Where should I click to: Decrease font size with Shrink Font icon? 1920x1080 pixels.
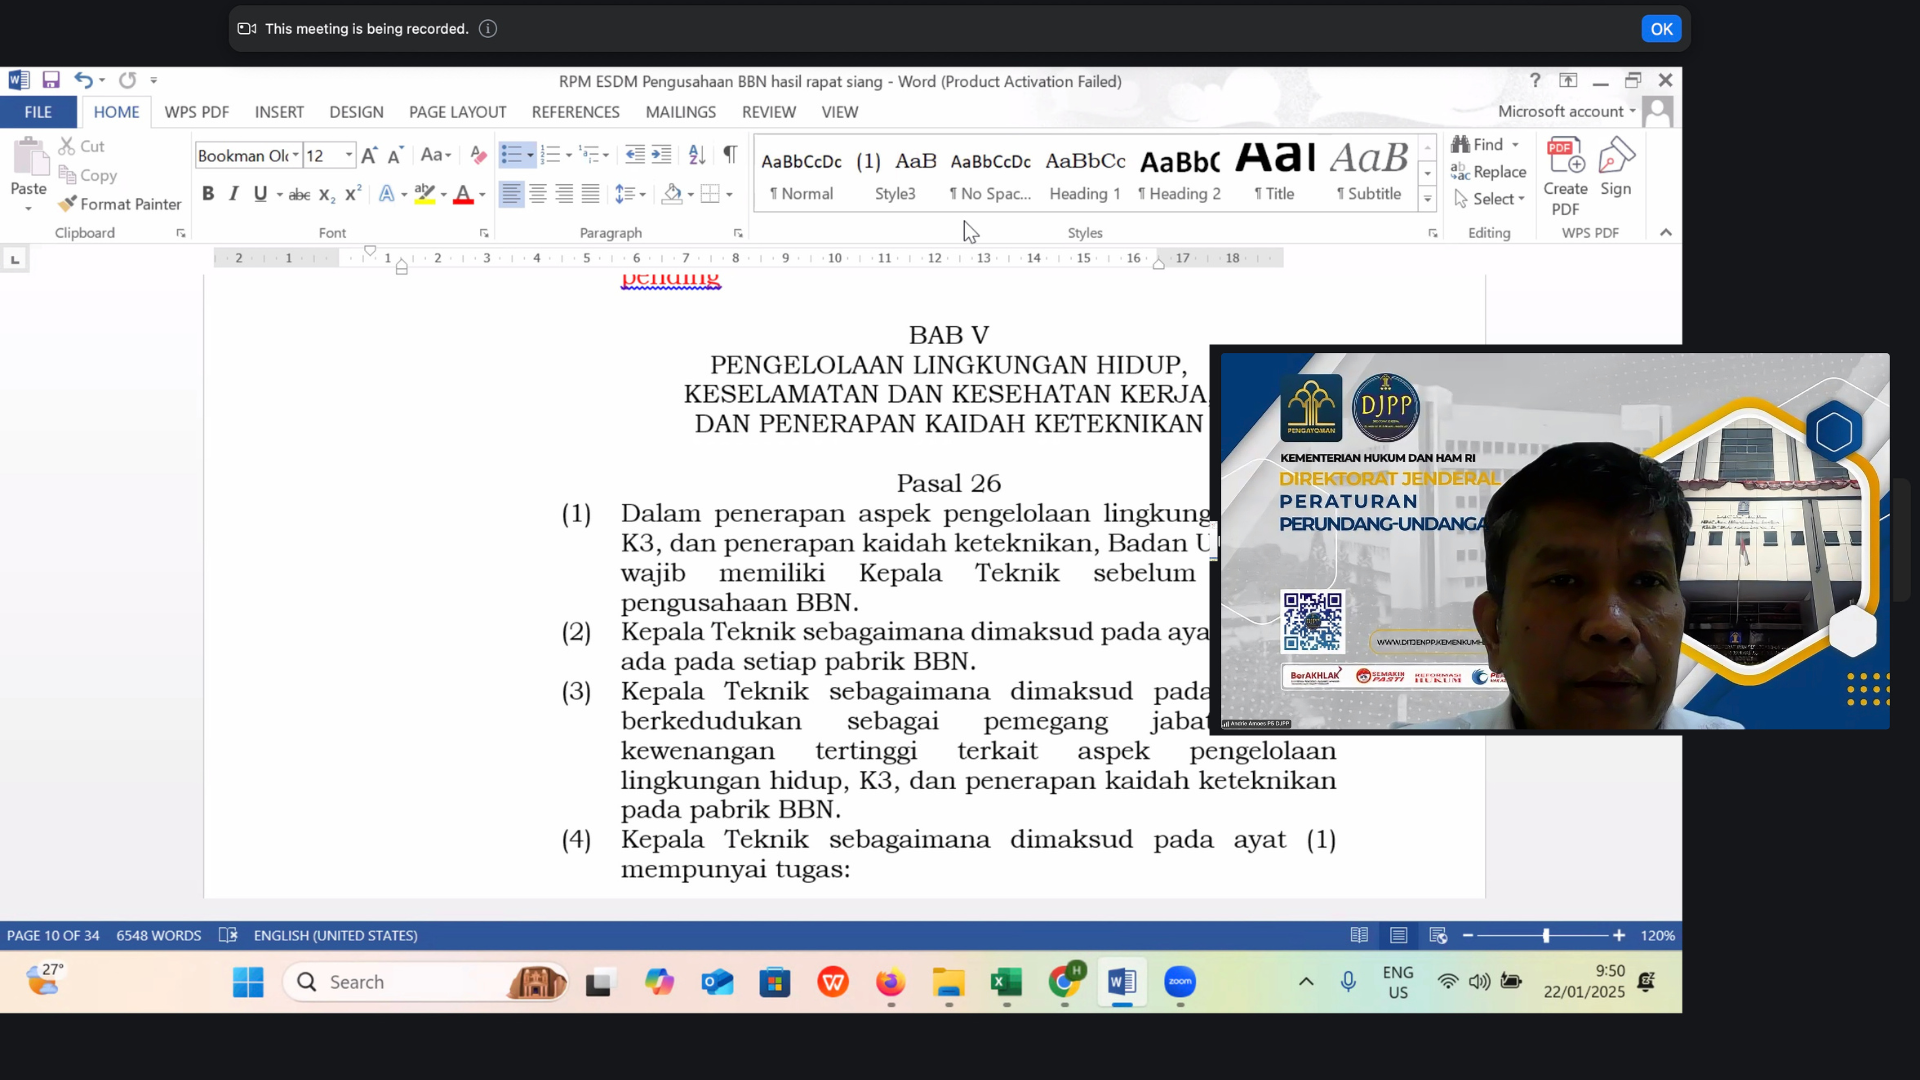(x=395, y=155)
